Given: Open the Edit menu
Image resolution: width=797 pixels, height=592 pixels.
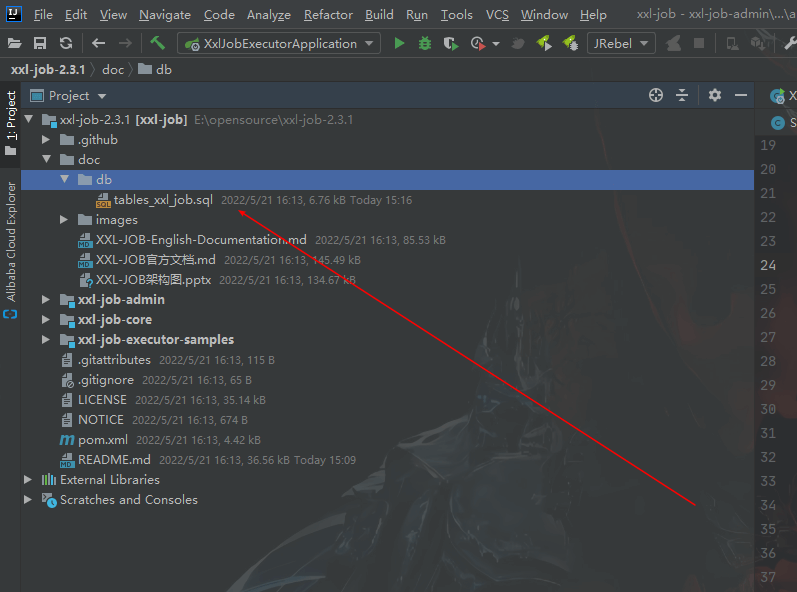Looking at the screenshot, I should coord(76,15).
